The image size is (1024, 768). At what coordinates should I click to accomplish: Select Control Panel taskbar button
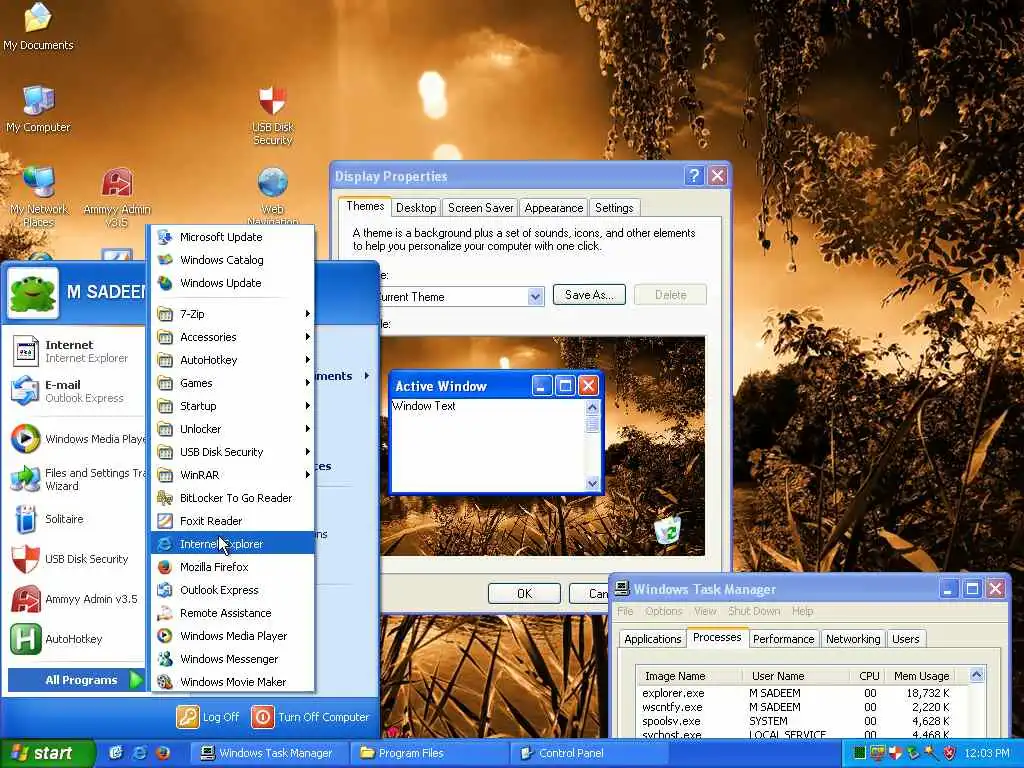pos(588,753)
